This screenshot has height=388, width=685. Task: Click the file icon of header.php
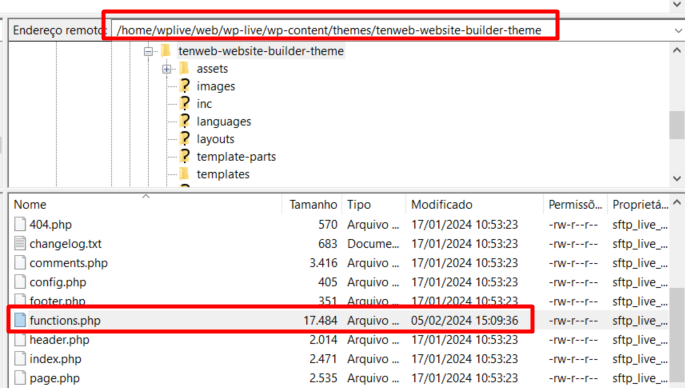20,340
